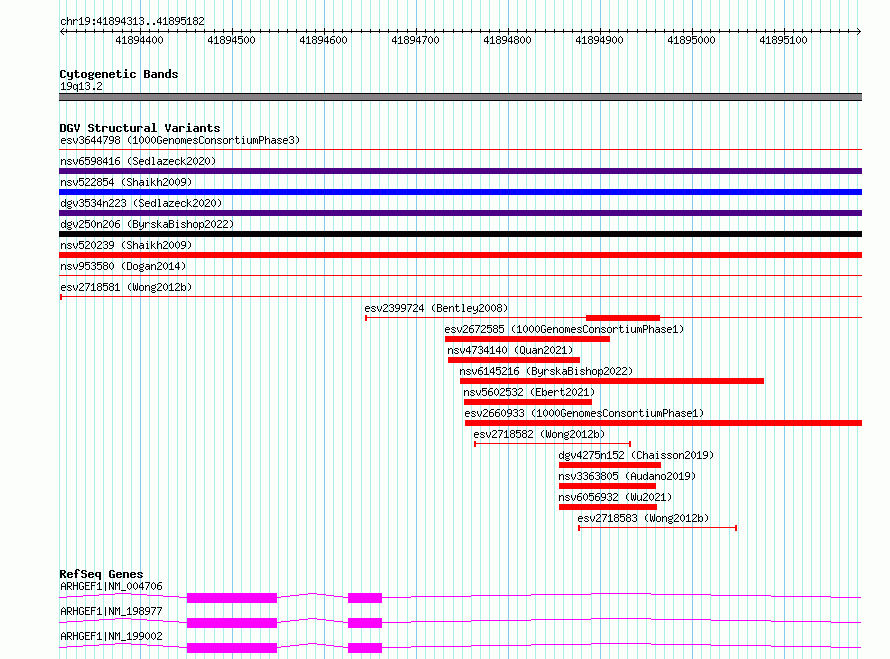Click ruler position 41894900

[x=599, y=40]
